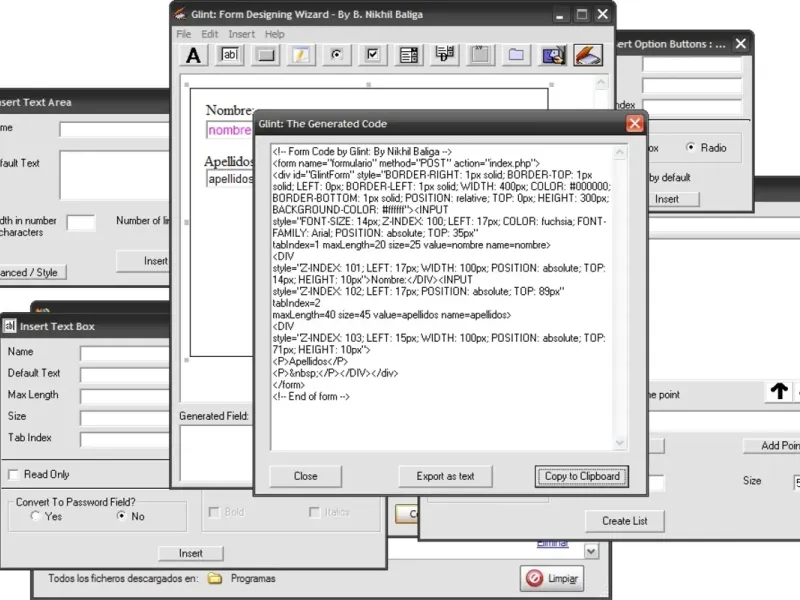Image resolution: width=800 pixels, height=600 pixels.
Task: Click the Default Text field in Insert Text Box
Action: [x=126, y=374]
